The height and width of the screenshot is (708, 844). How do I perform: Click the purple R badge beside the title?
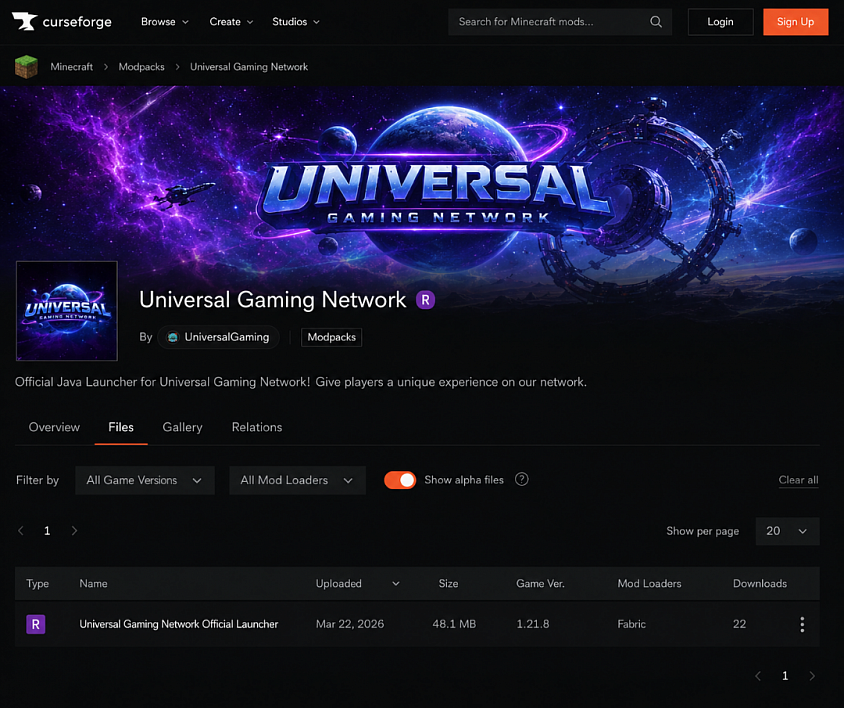point(425,300)
